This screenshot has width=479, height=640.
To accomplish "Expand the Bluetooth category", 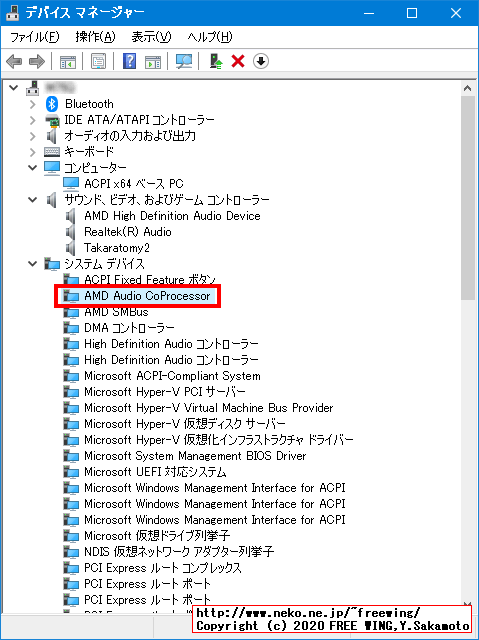I will (33, 104).
